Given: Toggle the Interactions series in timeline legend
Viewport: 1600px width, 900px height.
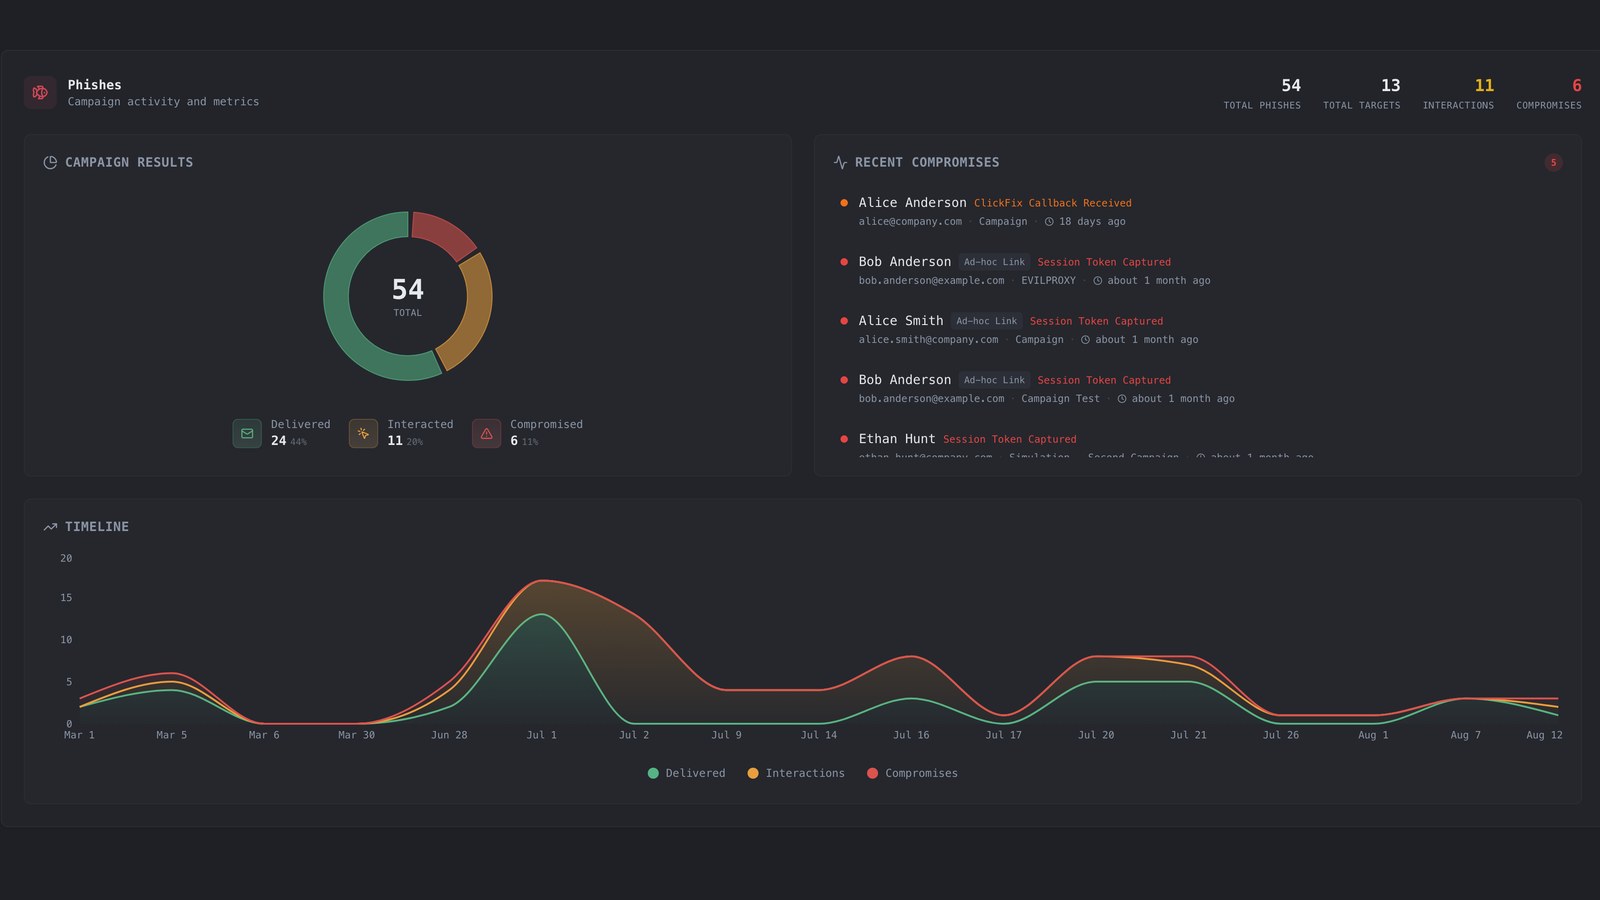Looking at the screenshot, I should pyautogui.click(x=796, y=773).
